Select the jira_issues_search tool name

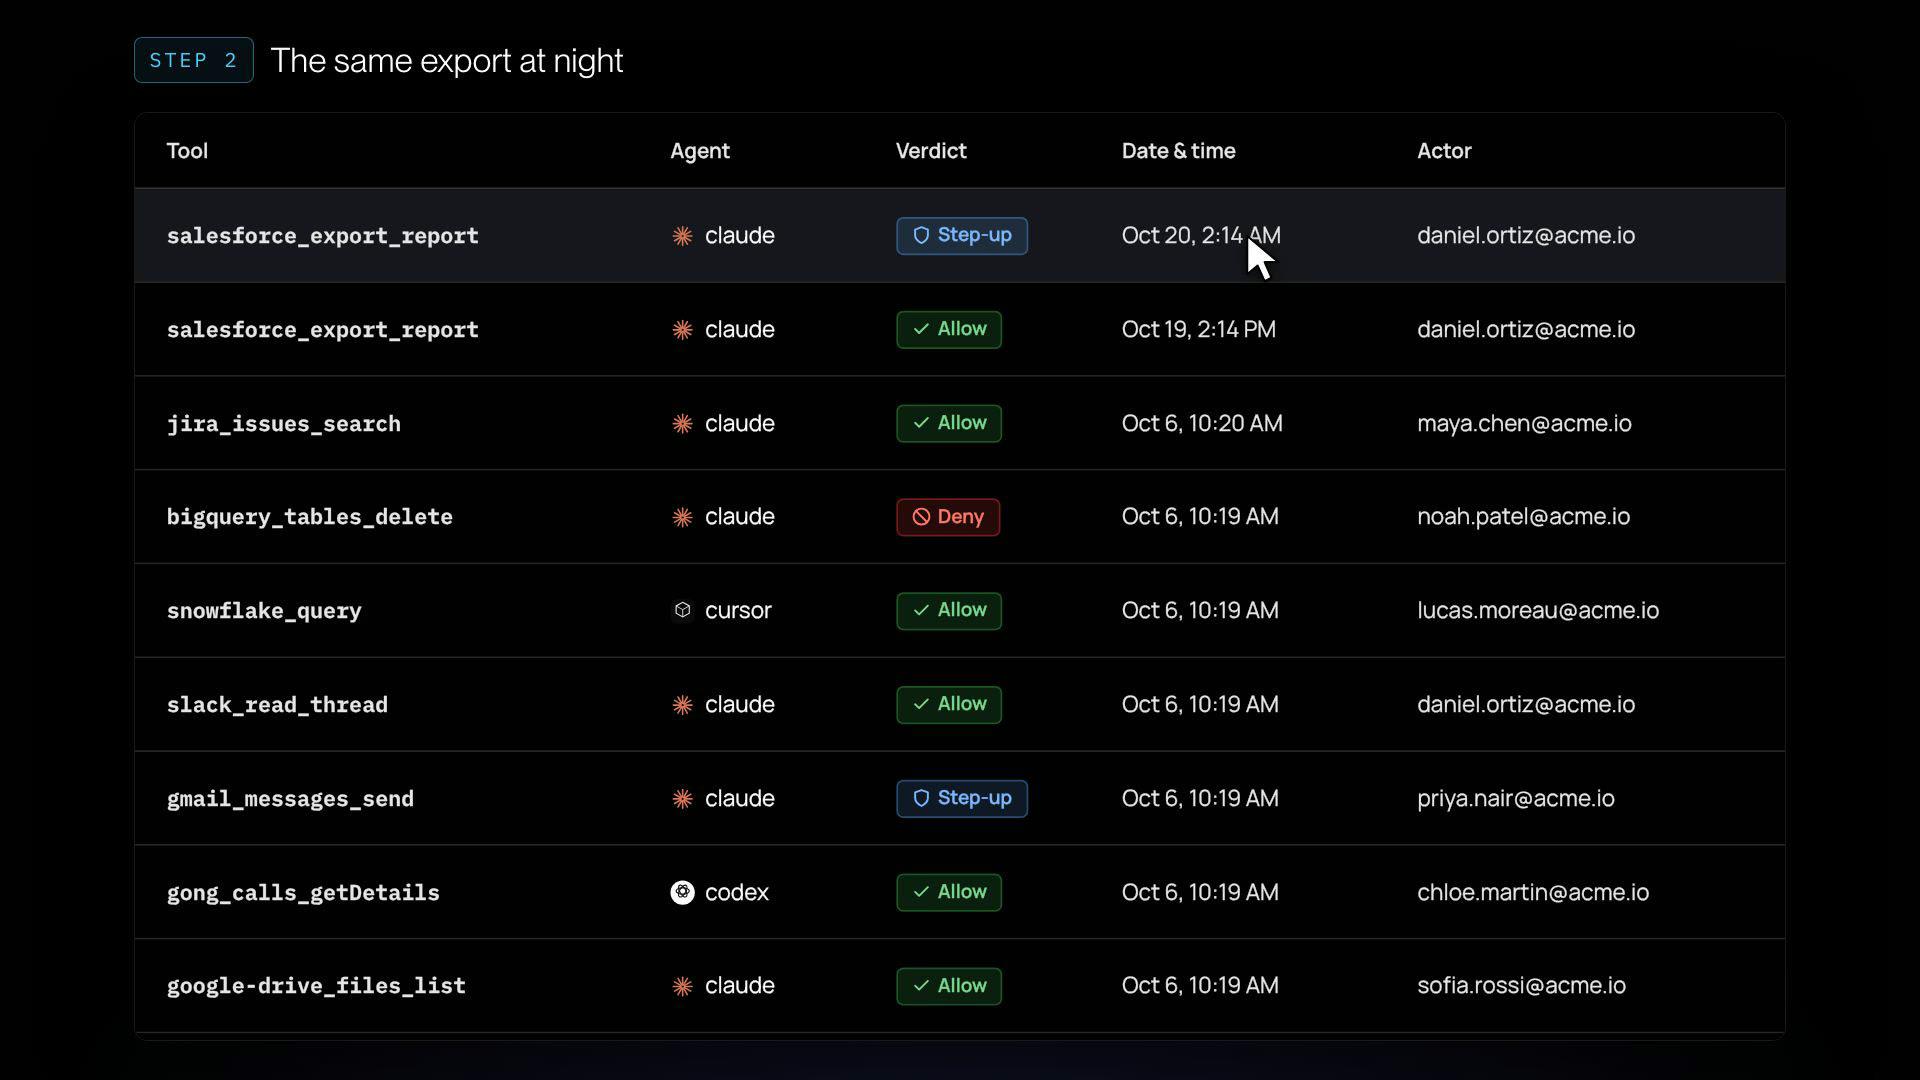coord(284,424)
